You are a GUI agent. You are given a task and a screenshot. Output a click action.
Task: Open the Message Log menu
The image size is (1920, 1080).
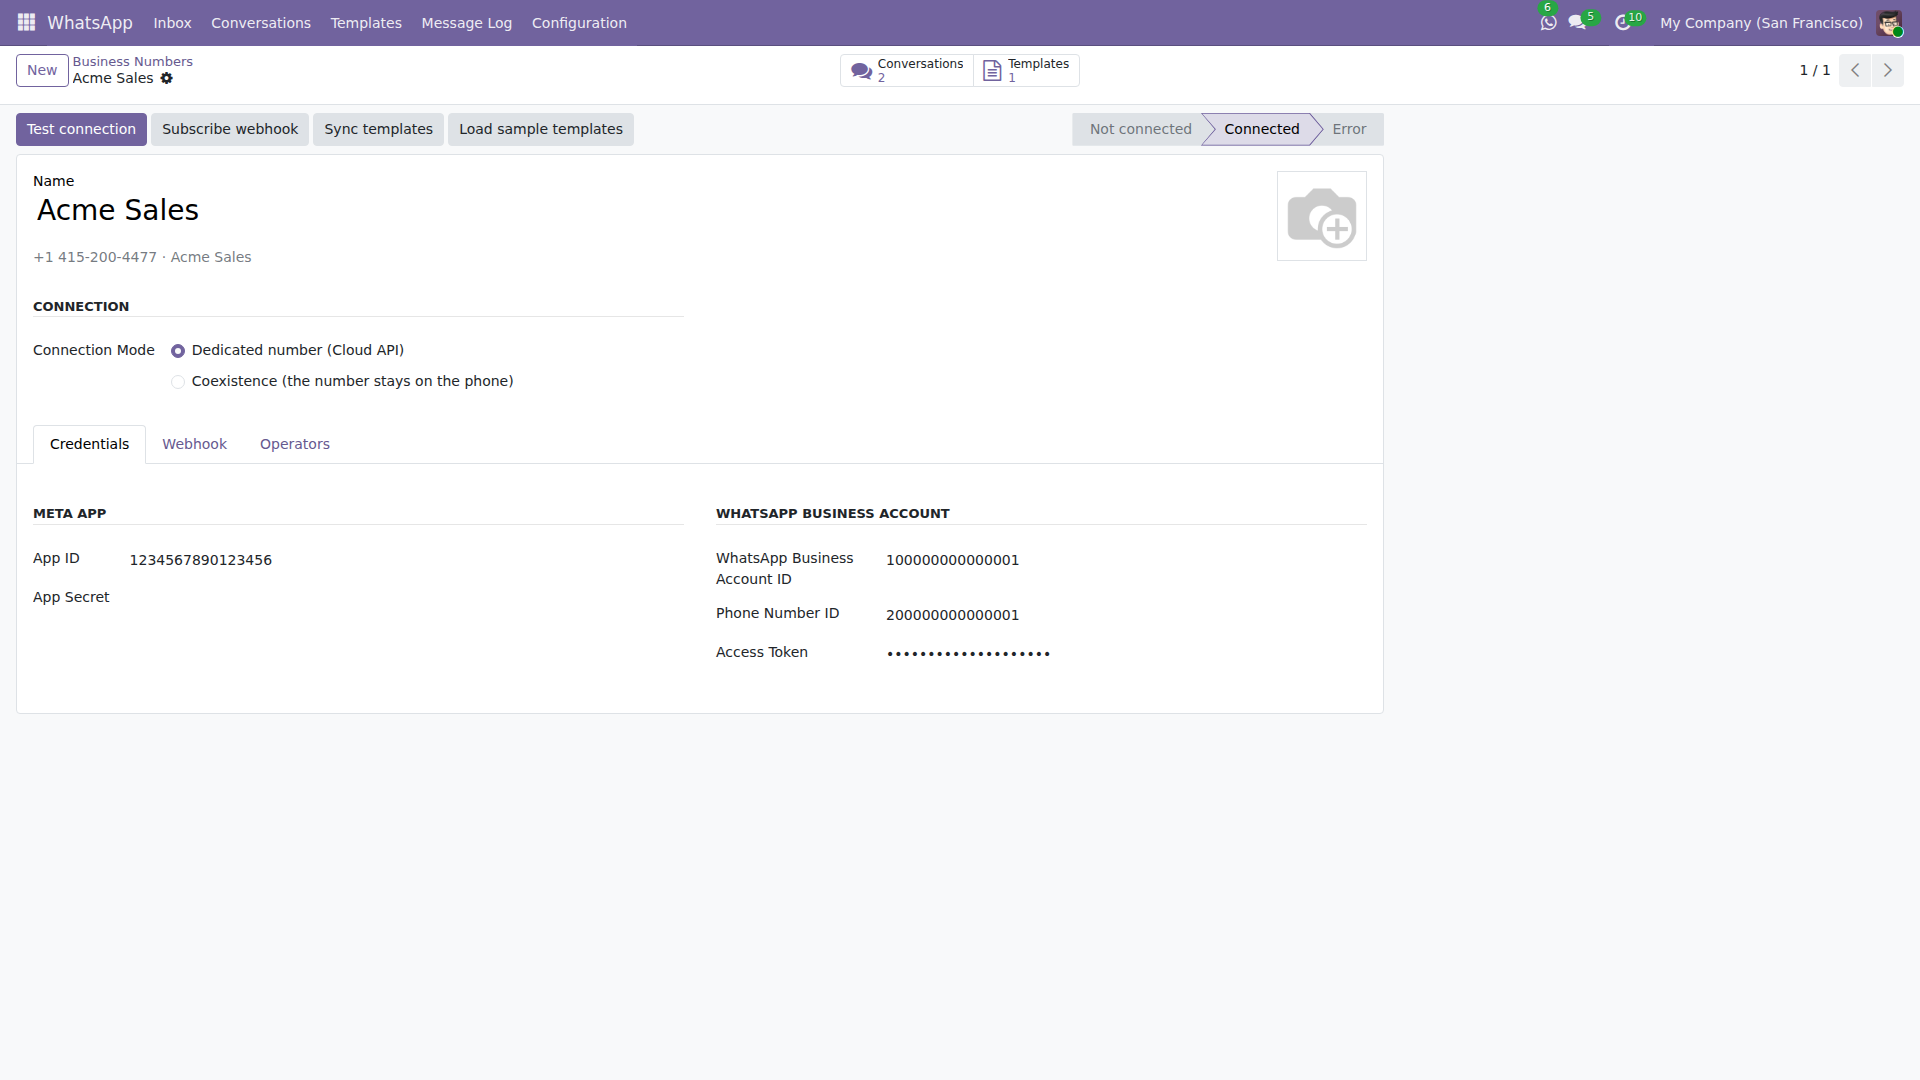[467, 23]
